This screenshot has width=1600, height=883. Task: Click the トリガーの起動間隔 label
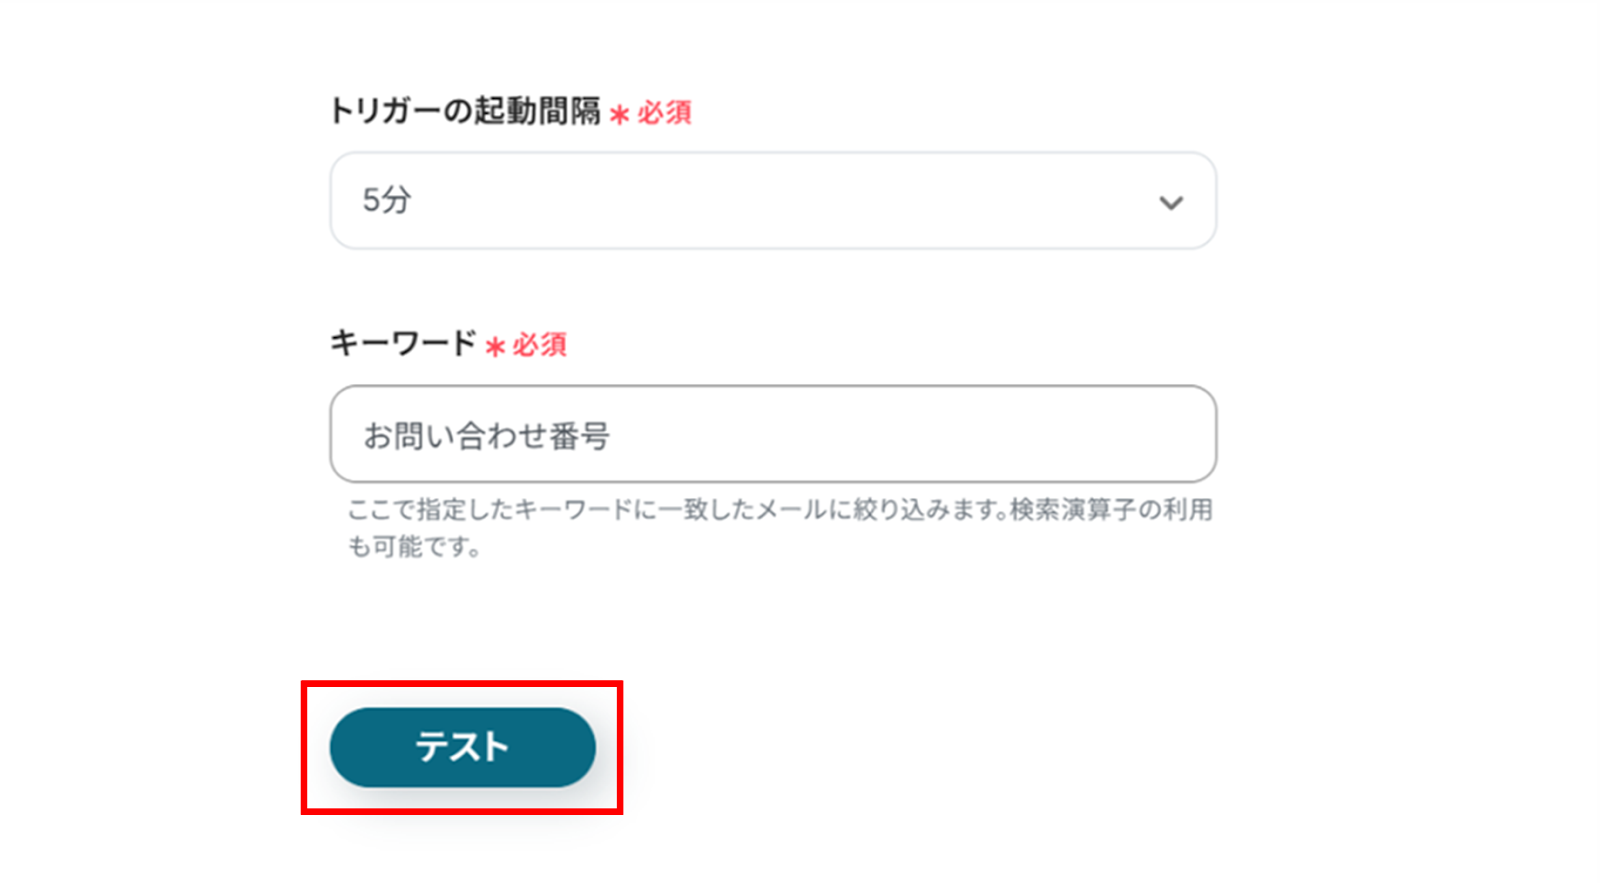pyautogui.click(x=465, y=111)
